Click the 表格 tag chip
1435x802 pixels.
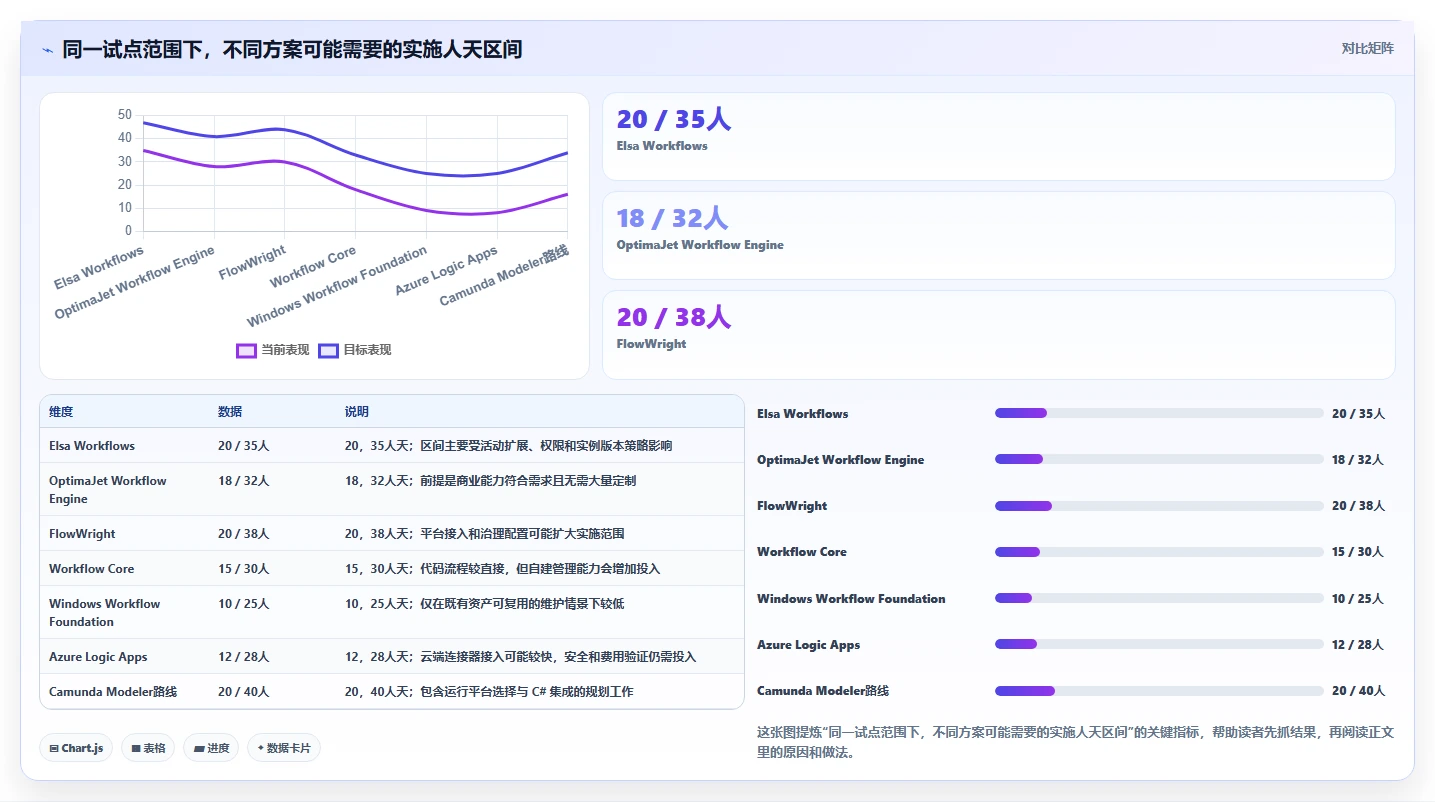pyautogui.click(x=148, y=748)
